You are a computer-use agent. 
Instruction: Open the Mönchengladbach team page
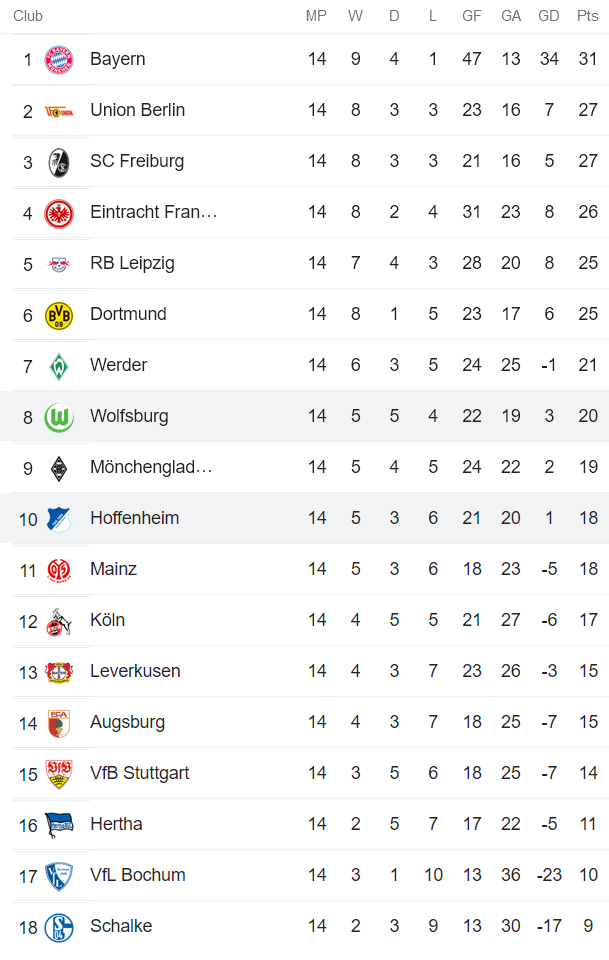click(x=150, y=467)
